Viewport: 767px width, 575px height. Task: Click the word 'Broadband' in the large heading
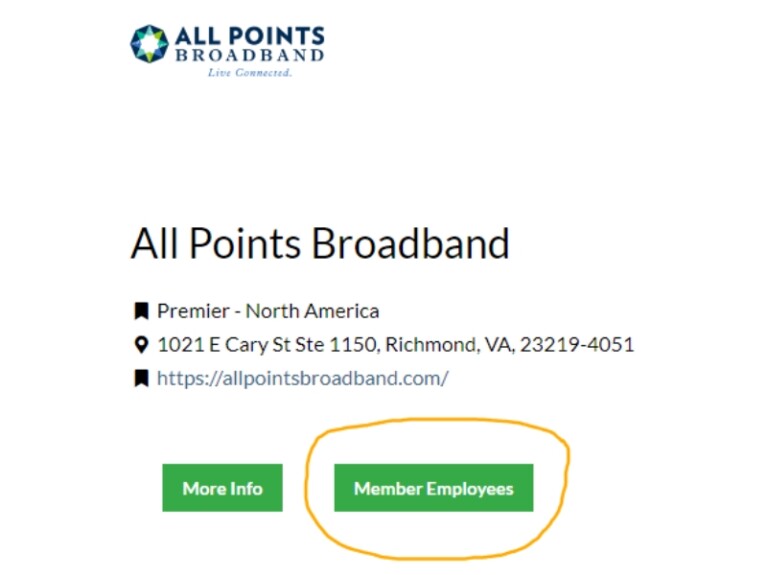pyautogui.click(x=411, y=243)
